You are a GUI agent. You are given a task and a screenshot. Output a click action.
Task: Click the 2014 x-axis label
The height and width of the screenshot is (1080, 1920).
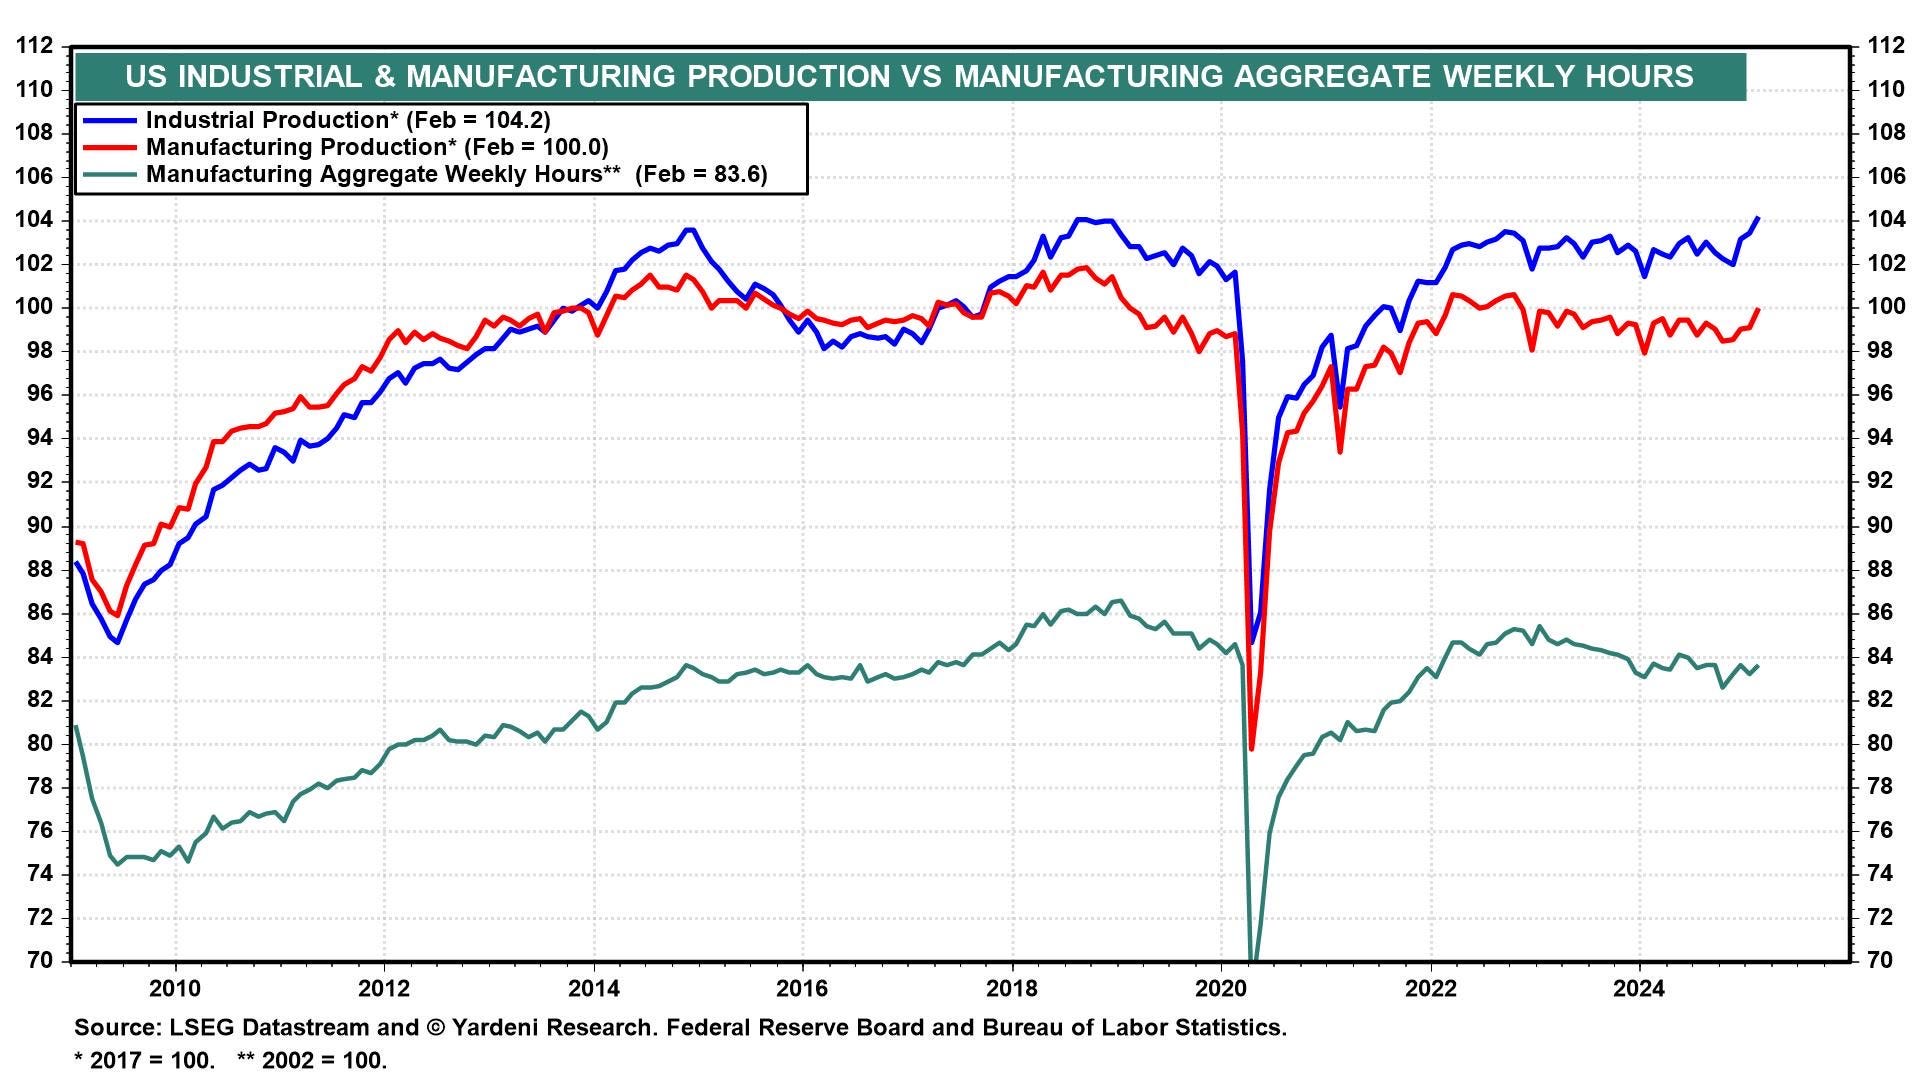(x=594, y=989)
